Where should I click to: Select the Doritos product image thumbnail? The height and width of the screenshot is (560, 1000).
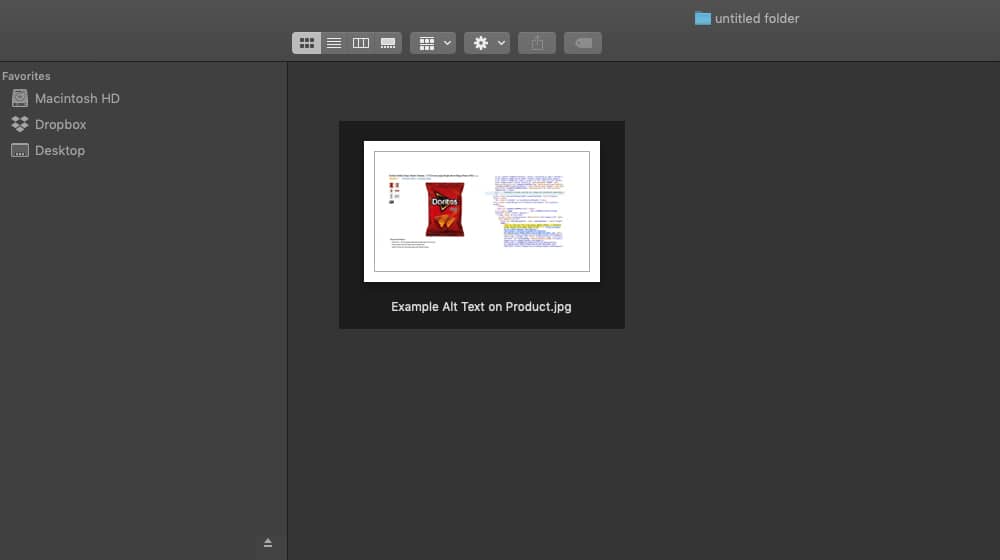[x=482, y=211]
